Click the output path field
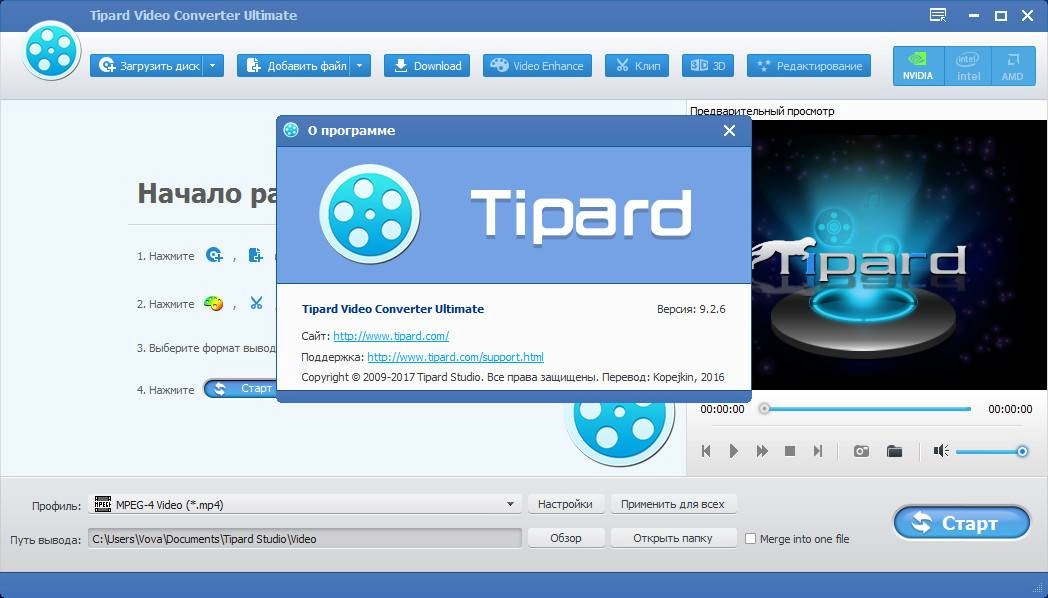This screenshot has width=1048, height=598. [x=304, y=539]
